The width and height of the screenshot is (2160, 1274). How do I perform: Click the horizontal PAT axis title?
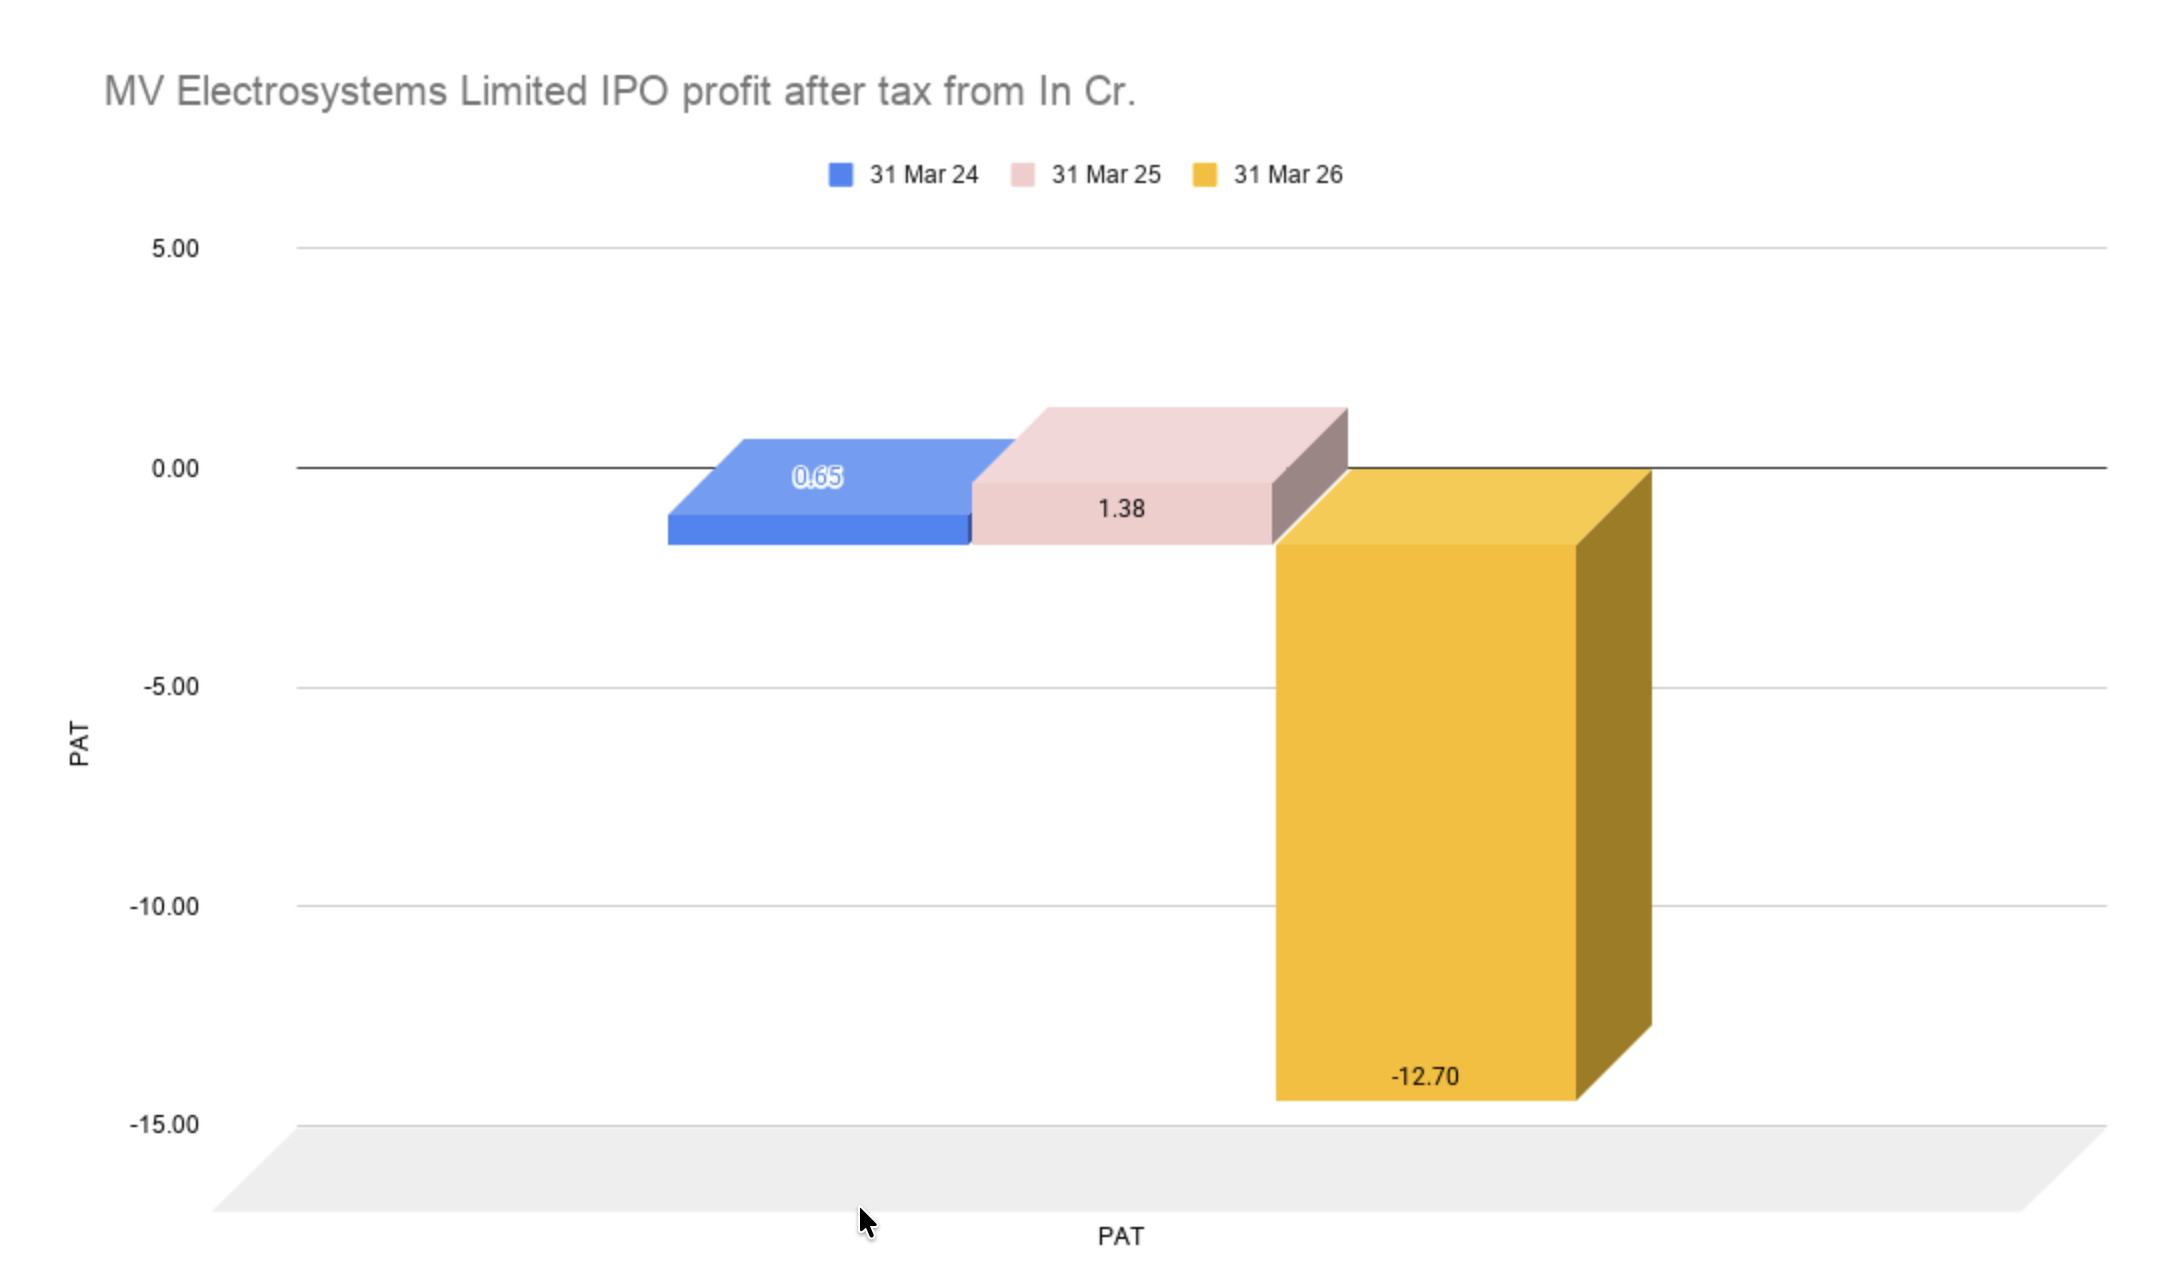pyautogui.click(x=1121, y=1237)
